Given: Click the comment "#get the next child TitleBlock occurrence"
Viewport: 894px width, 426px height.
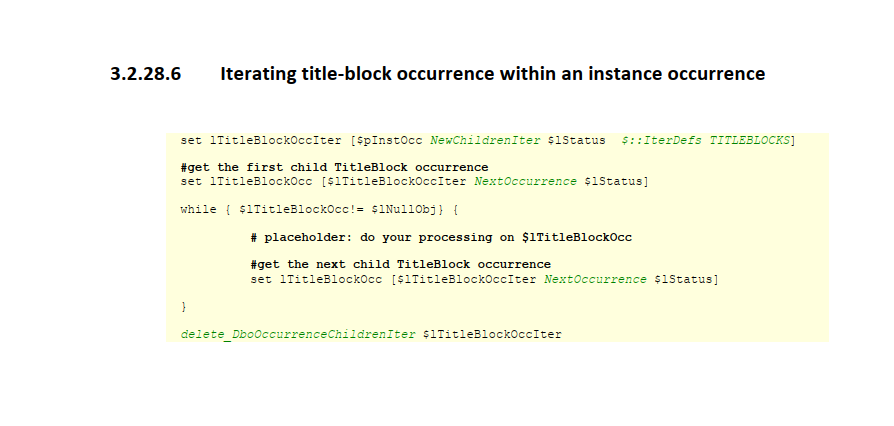Looking at the screenshot, I should (400, 264).
